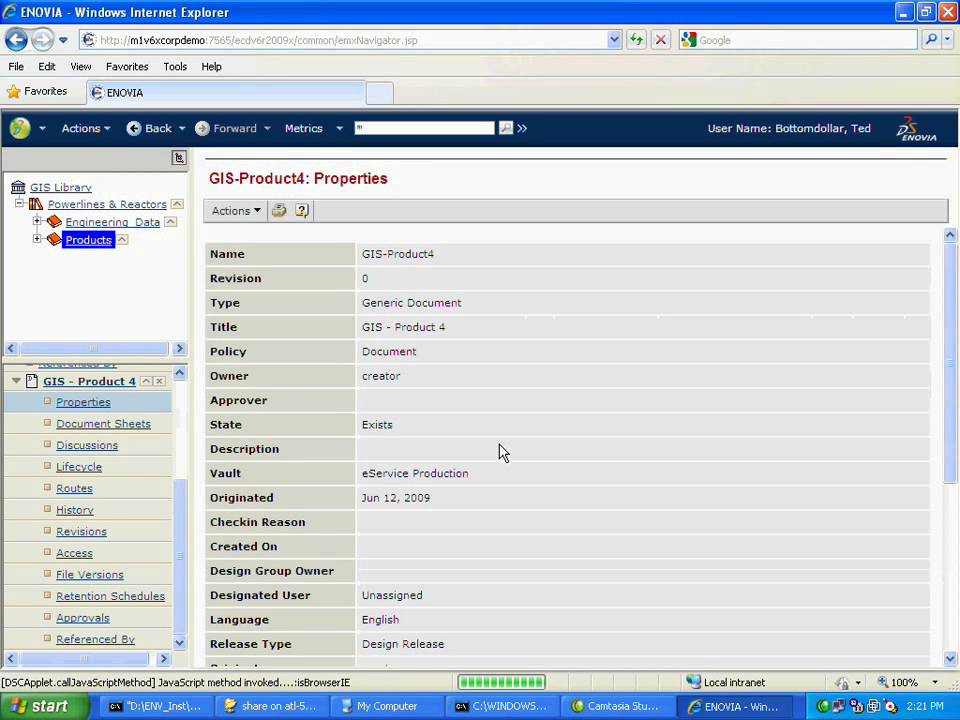Open Lifecycle category
The height and width of the screenshot is (720, 960).
(x=79, y=467)
